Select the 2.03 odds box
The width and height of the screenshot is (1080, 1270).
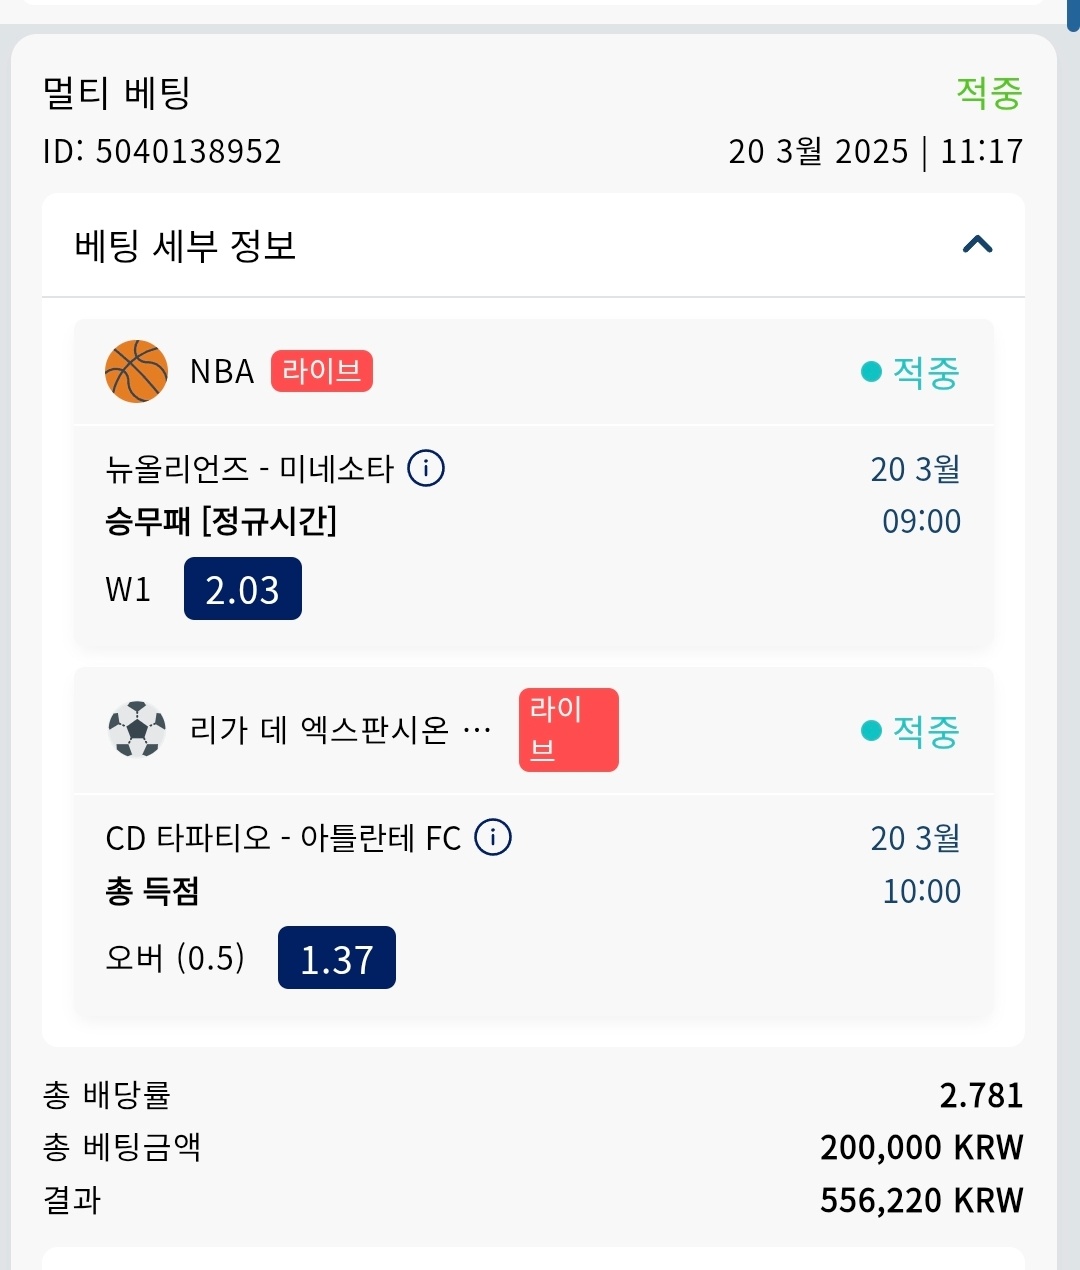[243, 589]
